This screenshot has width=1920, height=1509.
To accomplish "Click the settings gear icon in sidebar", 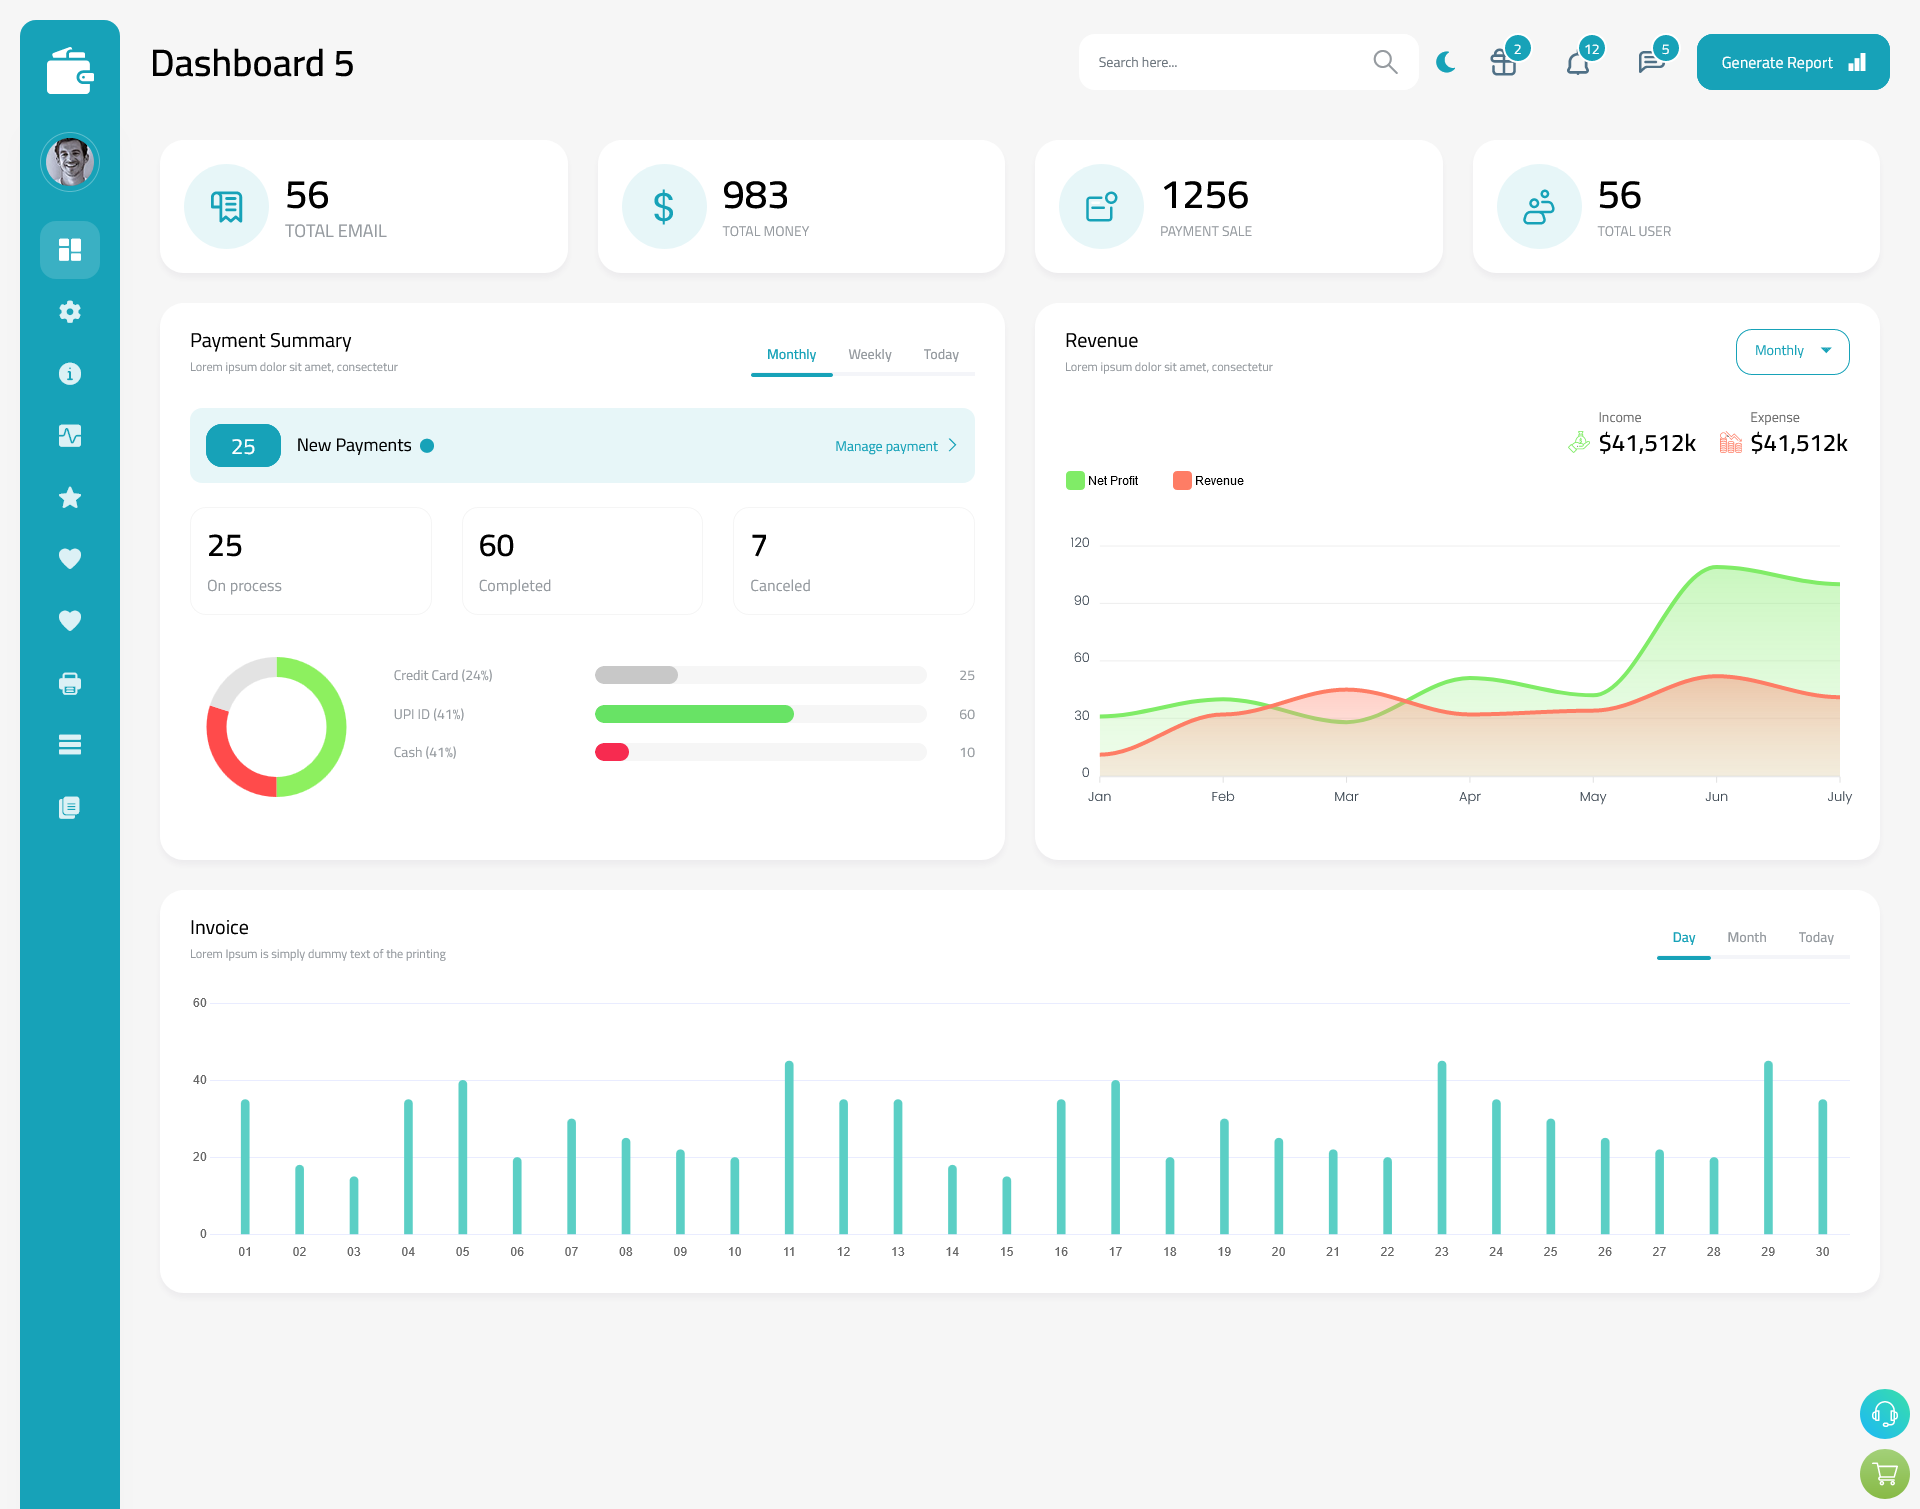I will tap(70, 310).
